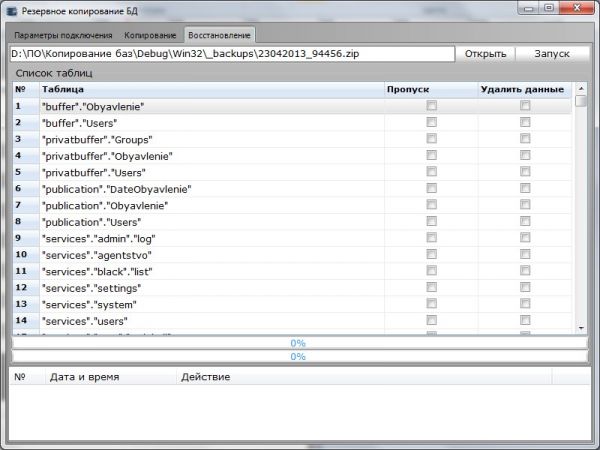The height and width of the screenshot is (450, 600).
Task: Click the Пропуск column header
Action: 431,90
